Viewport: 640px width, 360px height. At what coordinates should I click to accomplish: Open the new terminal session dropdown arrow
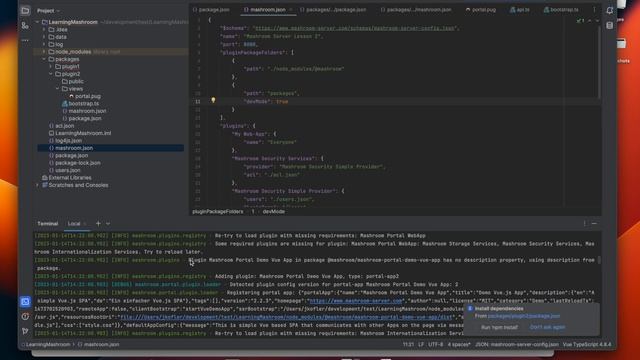click(108, 224)
